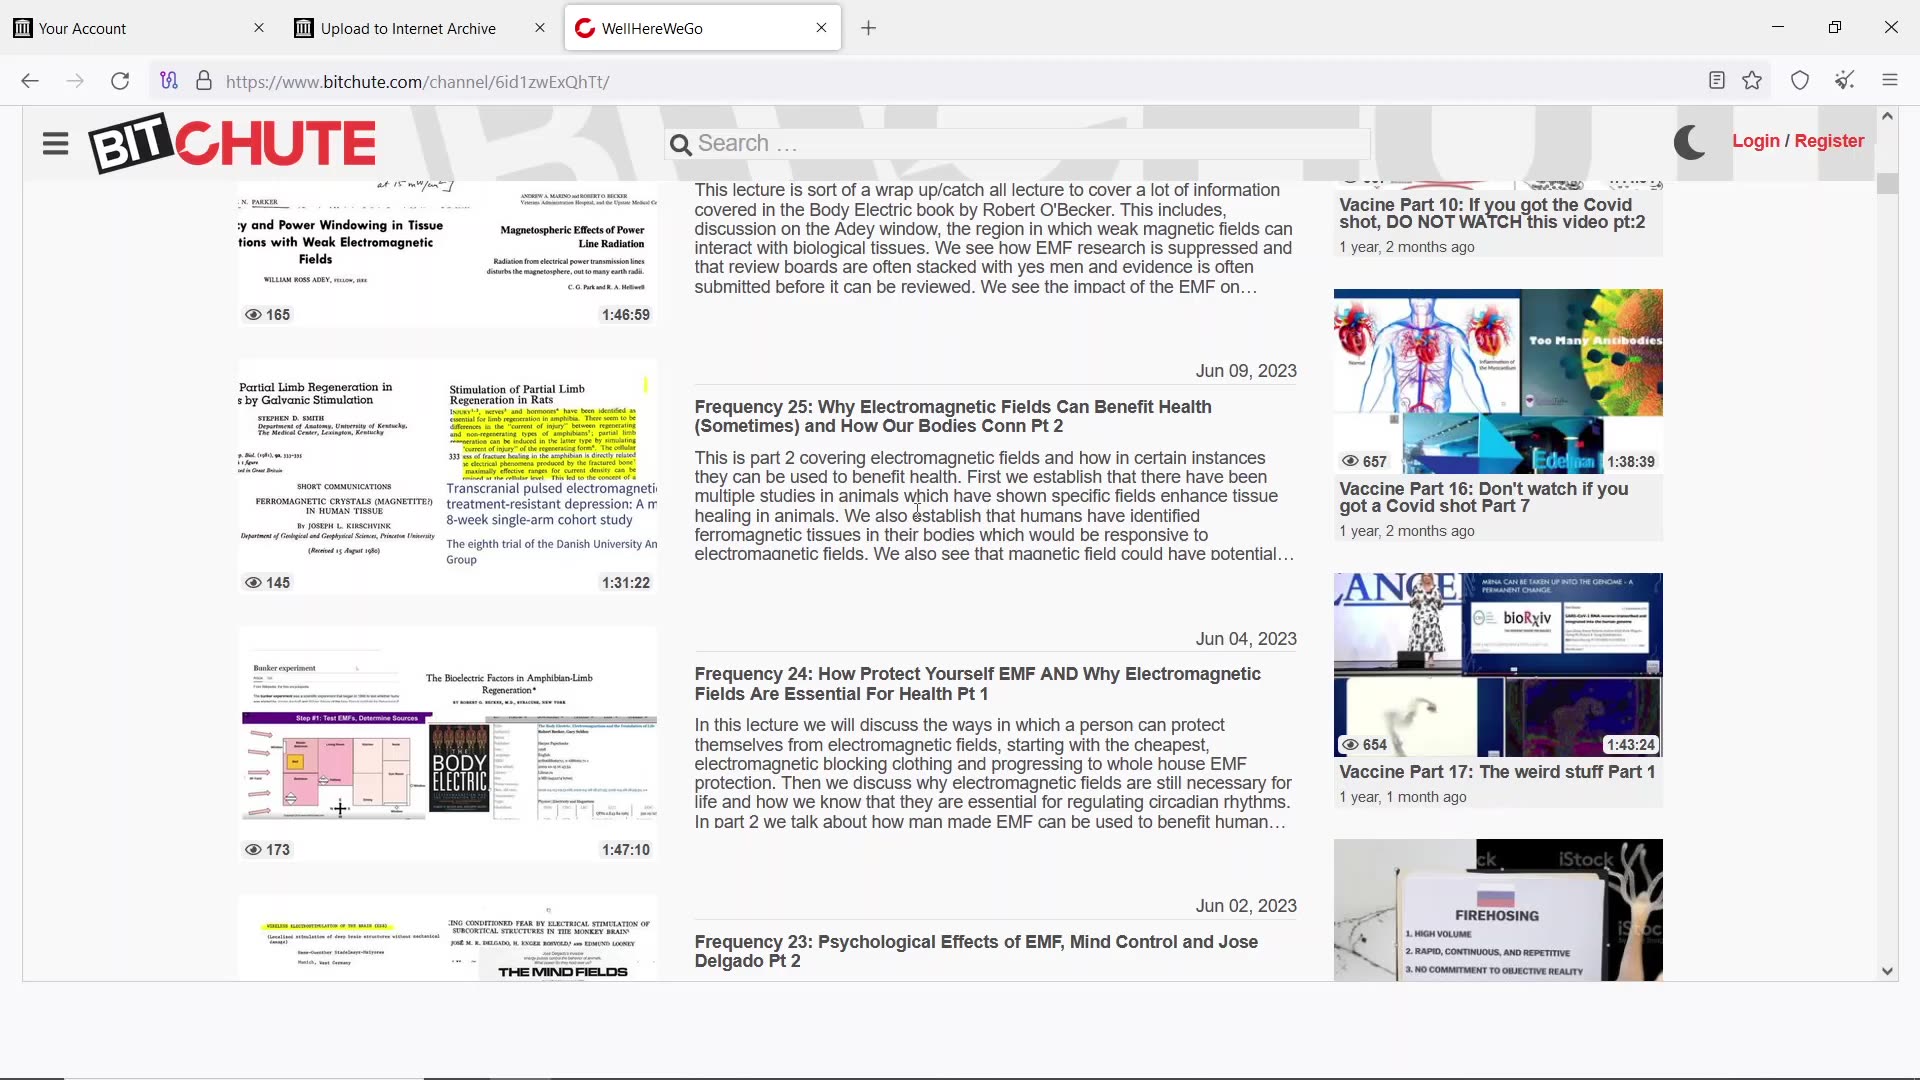This screenshot has width=1920, height=1080.
Task: Click the search magnifier icon
Action: click(680, 145)
